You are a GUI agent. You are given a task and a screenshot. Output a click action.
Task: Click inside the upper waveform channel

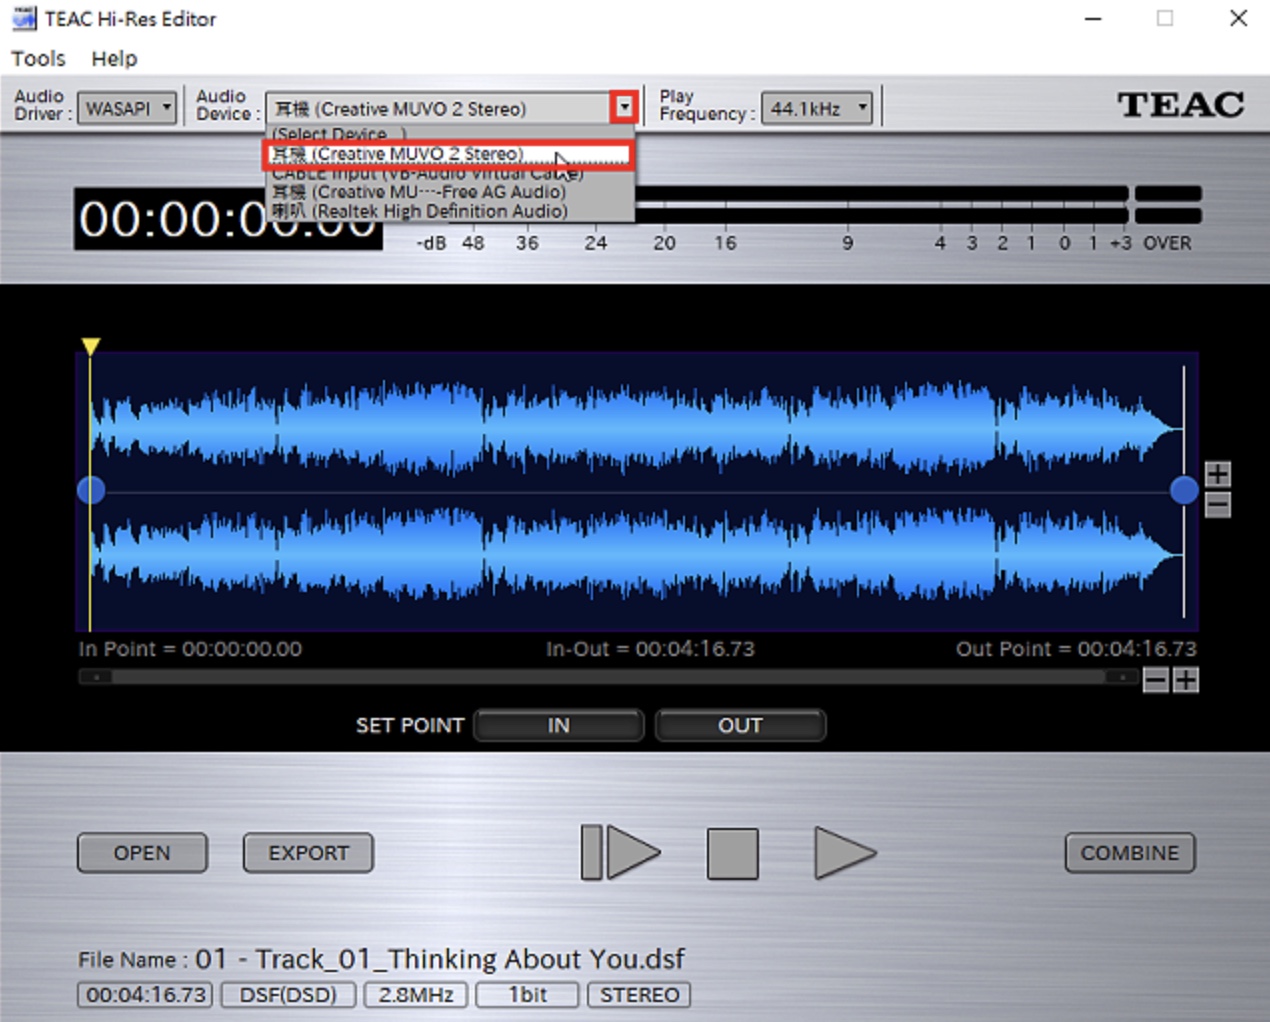(x=637, y=428)
